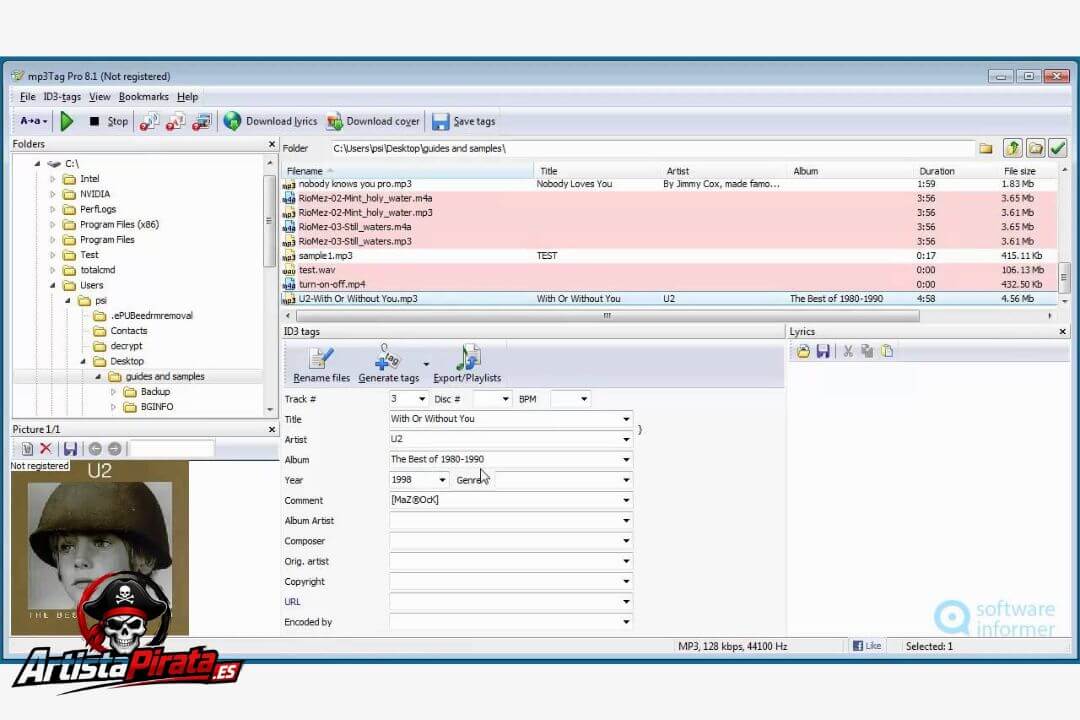Click the U2 album cover thumbnail

click(100, 548)
